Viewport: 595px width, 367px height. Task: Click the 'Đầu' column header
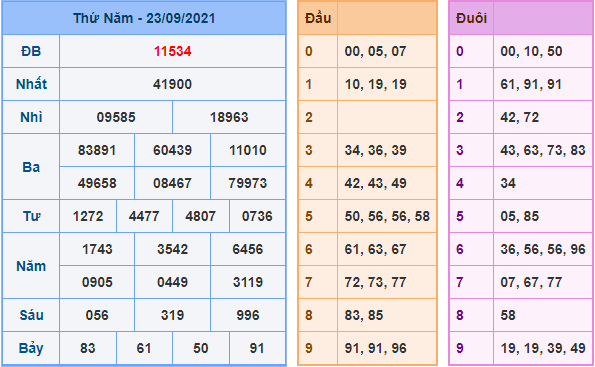pos(318,18)
